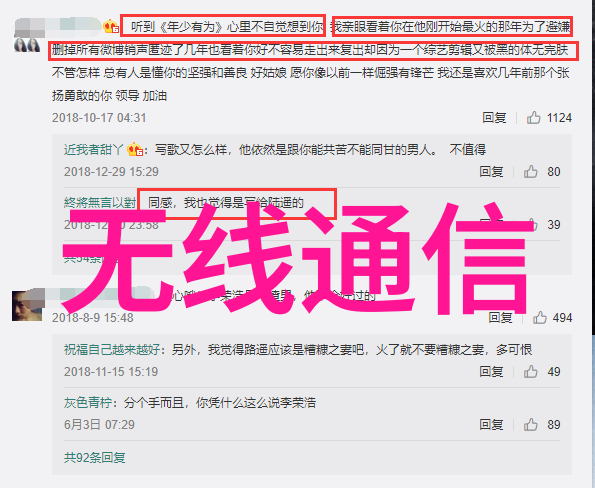595x488 pixels.
Task: Reply to the 2018-8-9 15:48 comment
Action: click(x=500, y=317)
